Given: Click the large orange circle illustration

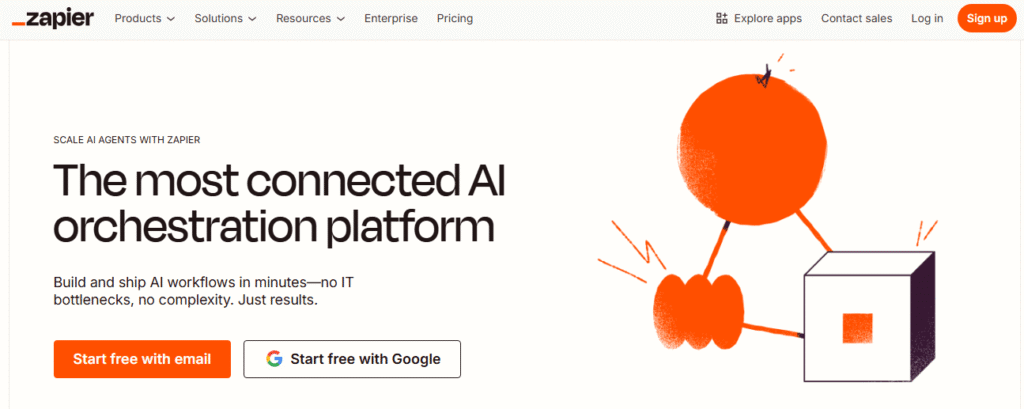Looking at the screenshot, I should click(x=743, y=150).
